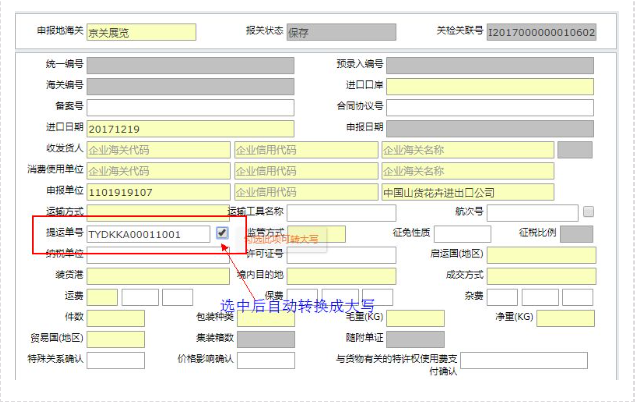
Task: Focus the 毛重(KG) input field
Action: [415, 318]
